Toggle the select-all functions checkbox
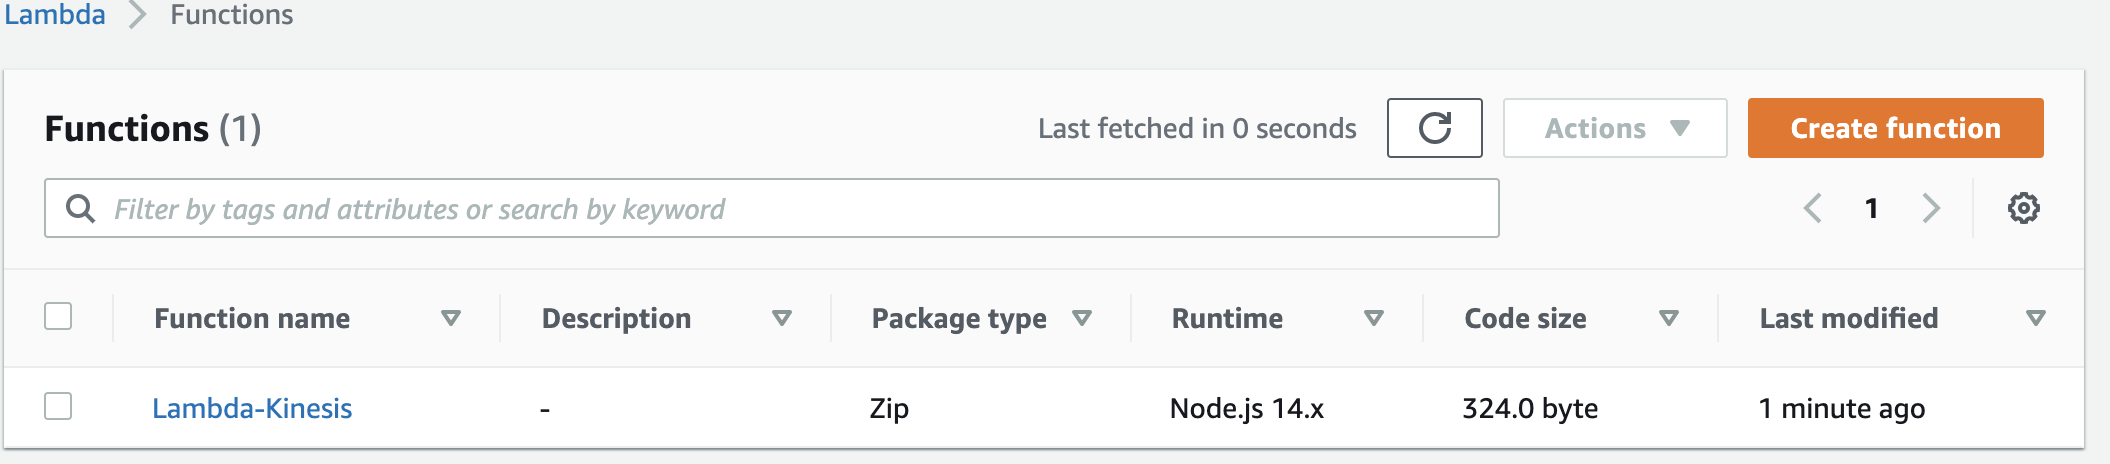2110x464 pixels. click(x=58, y=316)
